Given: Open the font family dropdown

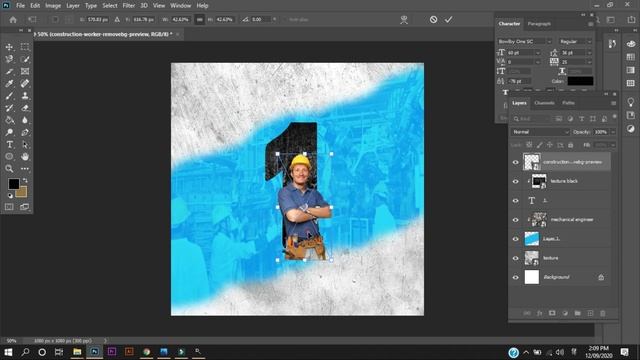Looking at the screenshot, I should 549,41.
